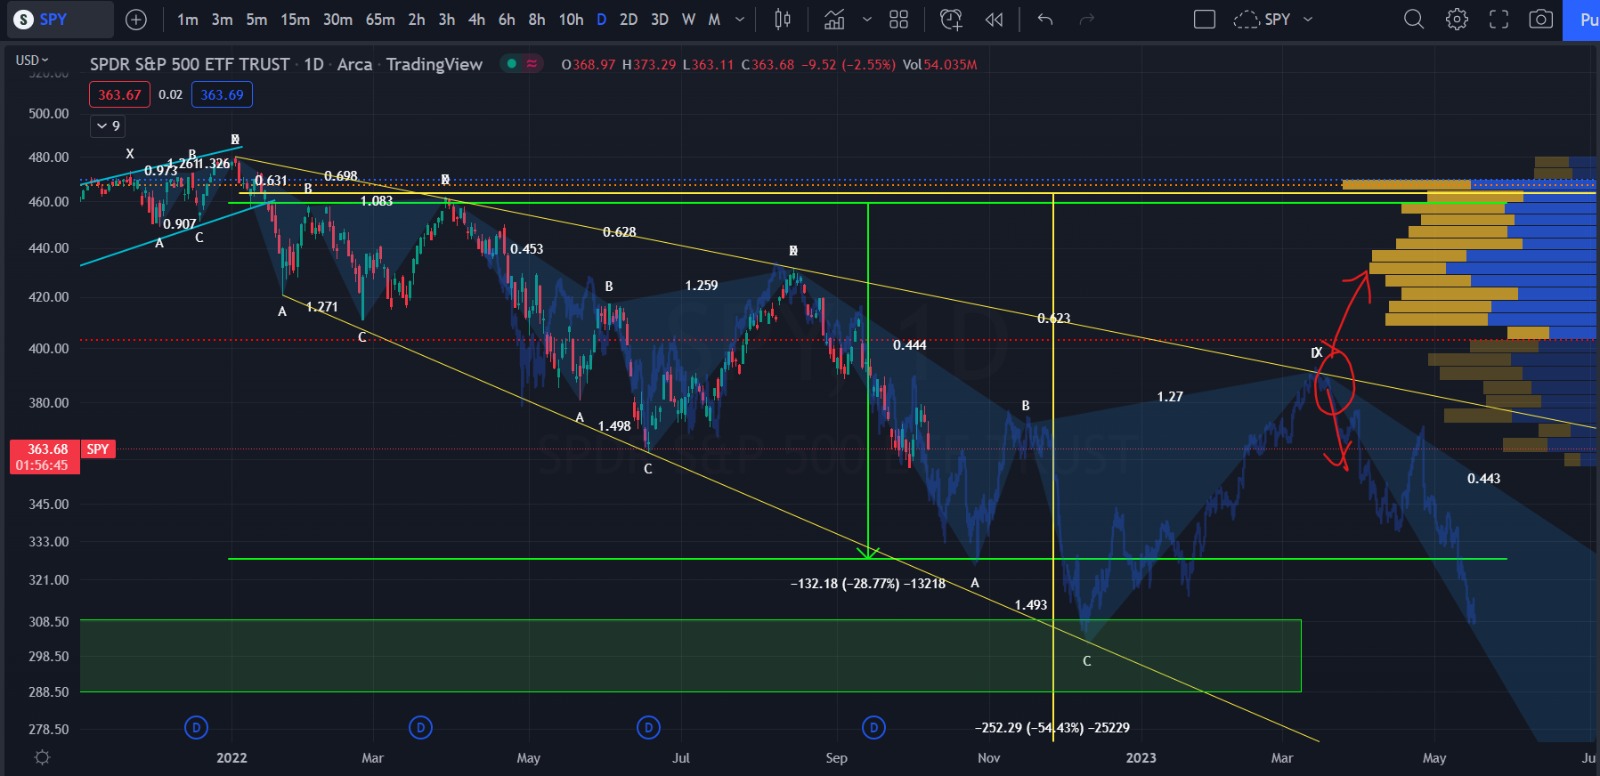This screenshot has width=1600, height=776.
Task: Click the red approximate-sign data icon in legend
Action: click(x=532, y=64)
